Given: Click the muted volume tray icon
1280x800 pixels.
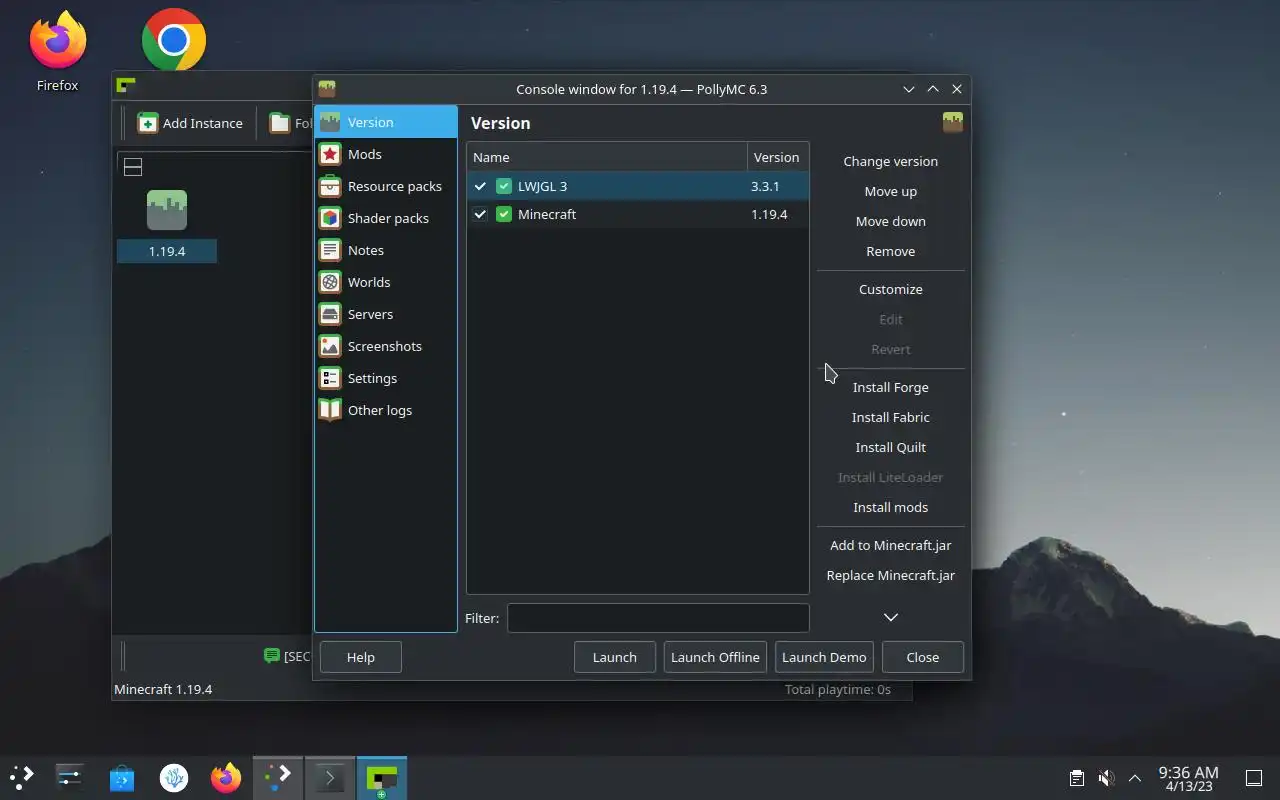Looking at the screenshot, I should pyautogui.click(x=1106, y=778).
